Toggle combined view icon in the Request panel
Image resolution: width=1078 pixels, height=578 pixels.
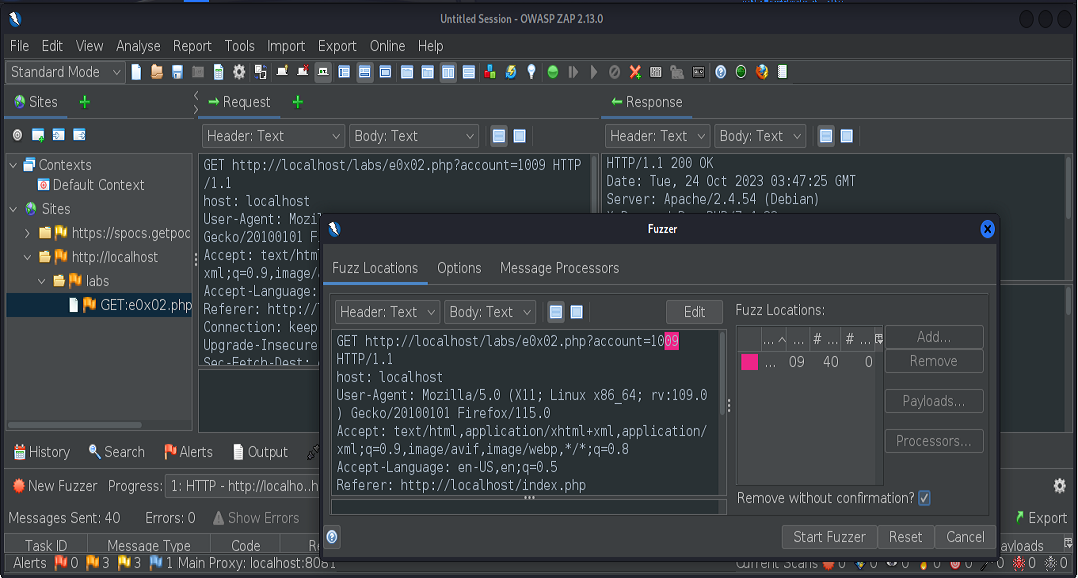(x=499, y=136)
